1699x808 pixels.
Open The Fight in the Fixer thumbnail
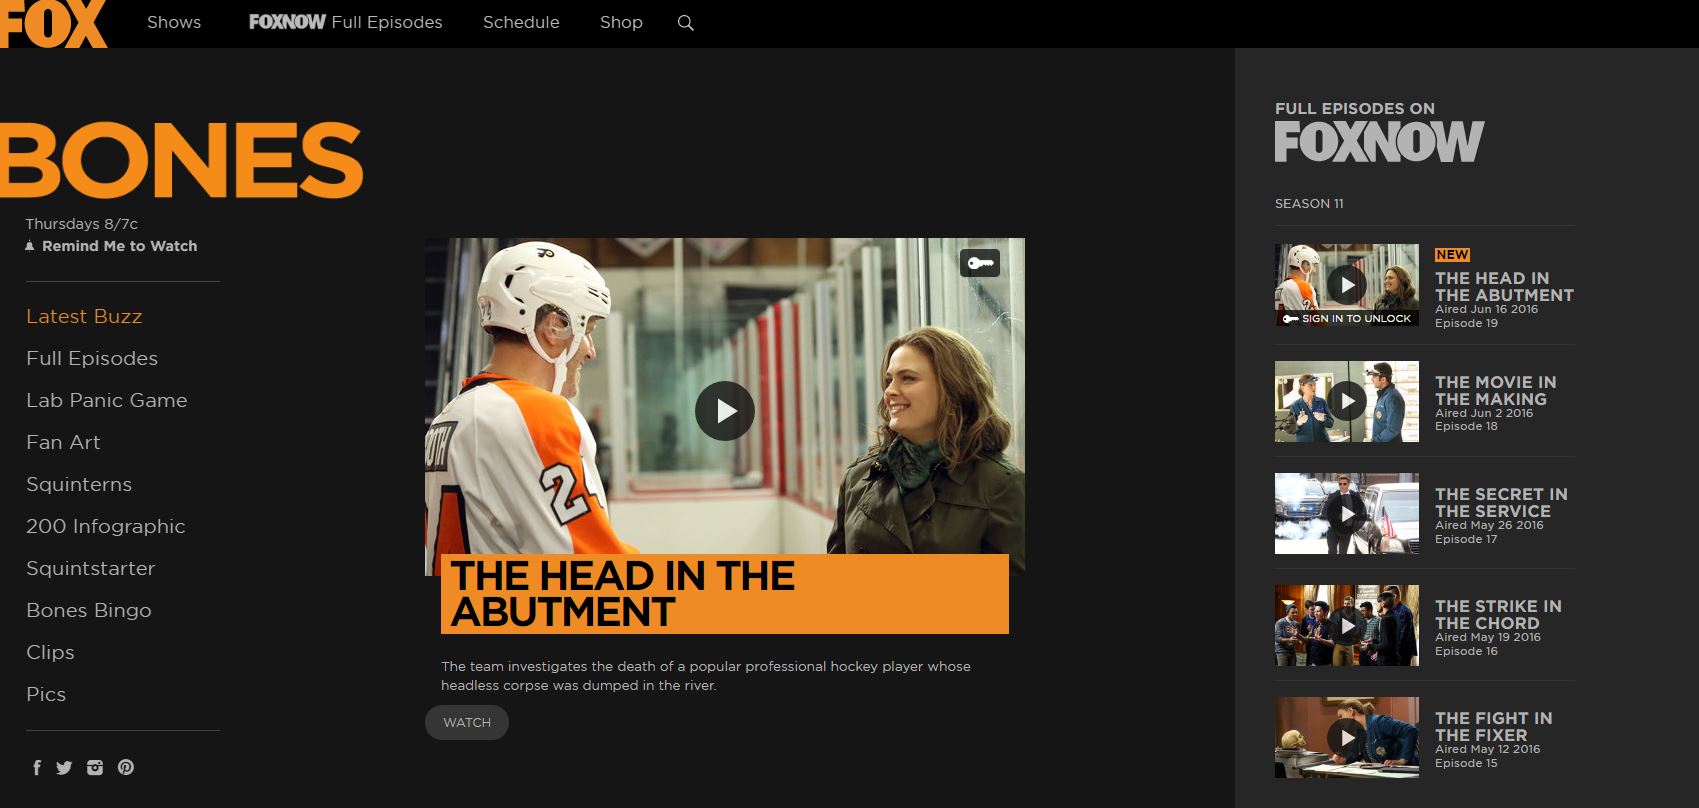pyautogui.click(x=1346, y=737)
